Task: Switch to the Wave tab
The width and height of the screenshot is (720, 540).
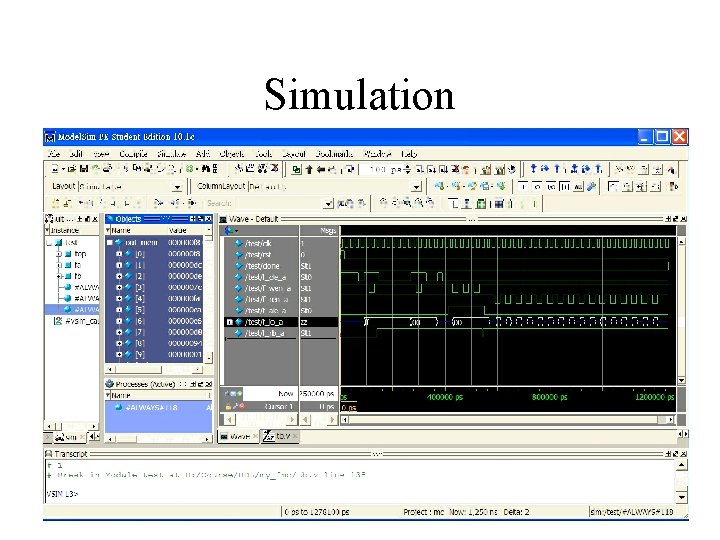Action: tap(239, 436)
